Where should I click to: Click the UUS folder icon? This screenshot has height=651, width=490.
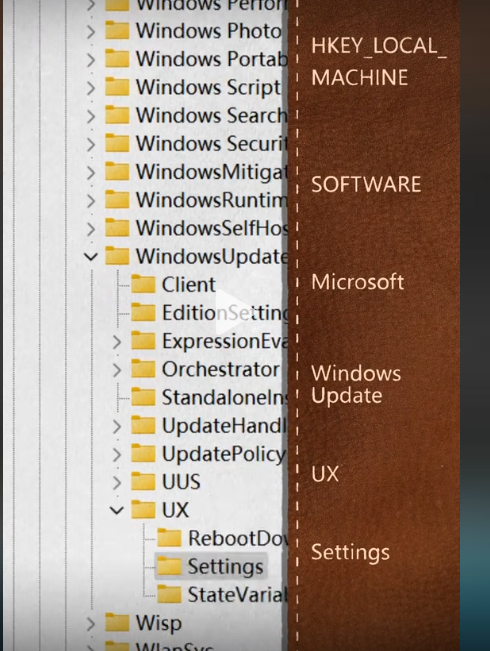143,482
